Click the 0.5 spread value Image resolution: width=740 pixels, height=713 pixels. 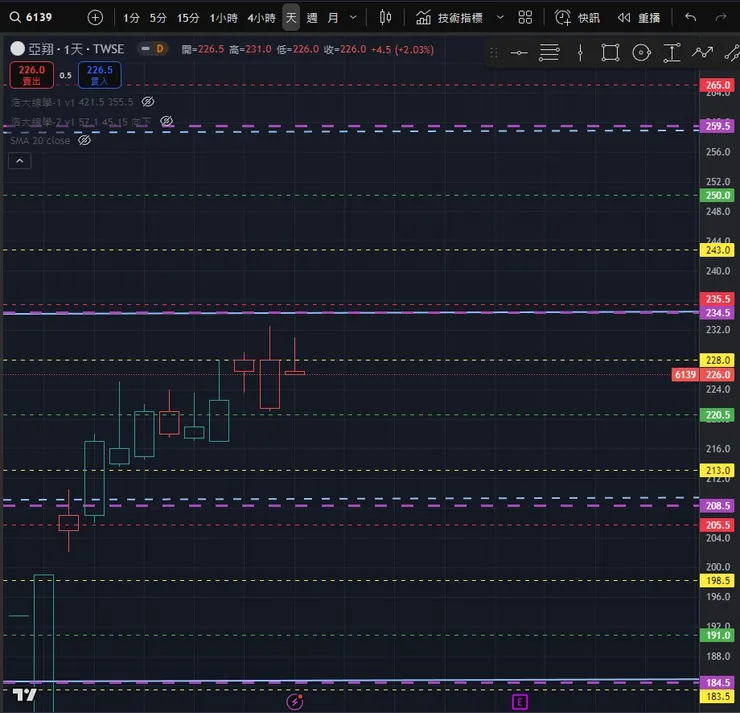(x=66, y=75)
